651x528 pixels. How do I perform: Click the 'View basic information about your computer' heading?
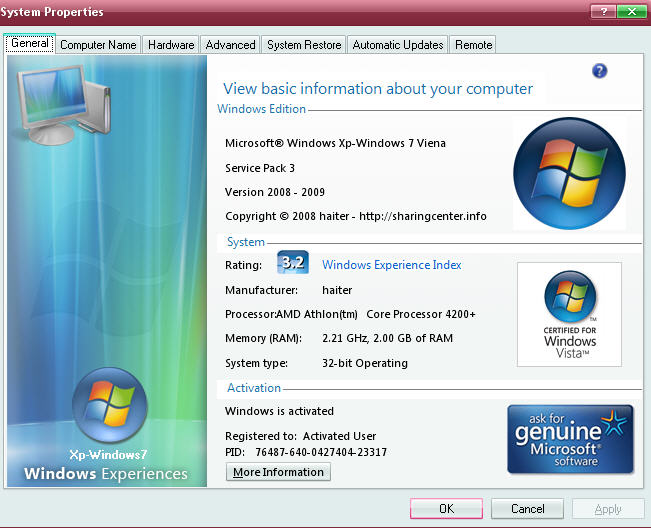tap(378, 89)
